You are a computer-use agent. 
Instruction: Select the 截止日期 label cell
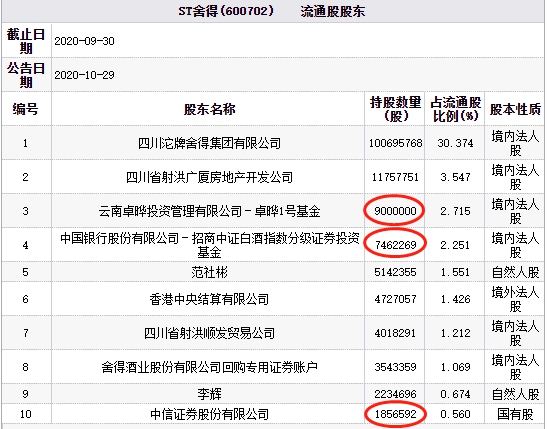[26, 41]
